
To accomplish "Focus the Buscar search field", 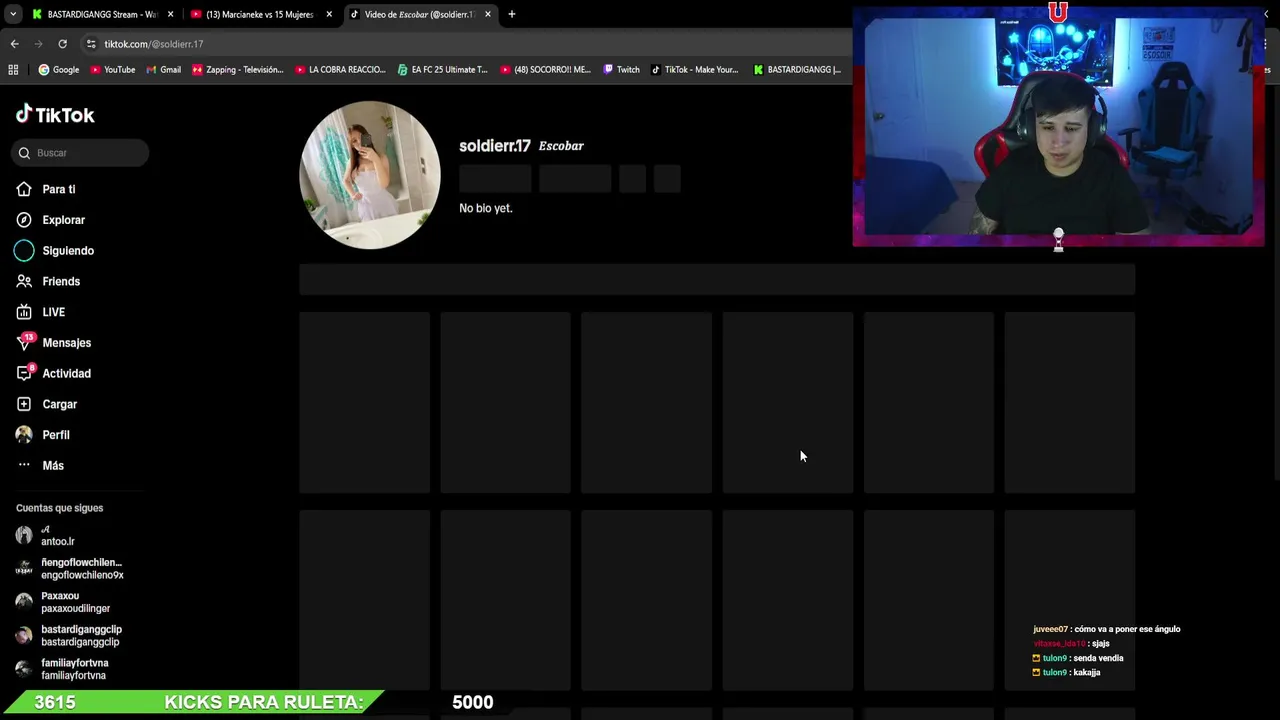I will pos(80,153).
